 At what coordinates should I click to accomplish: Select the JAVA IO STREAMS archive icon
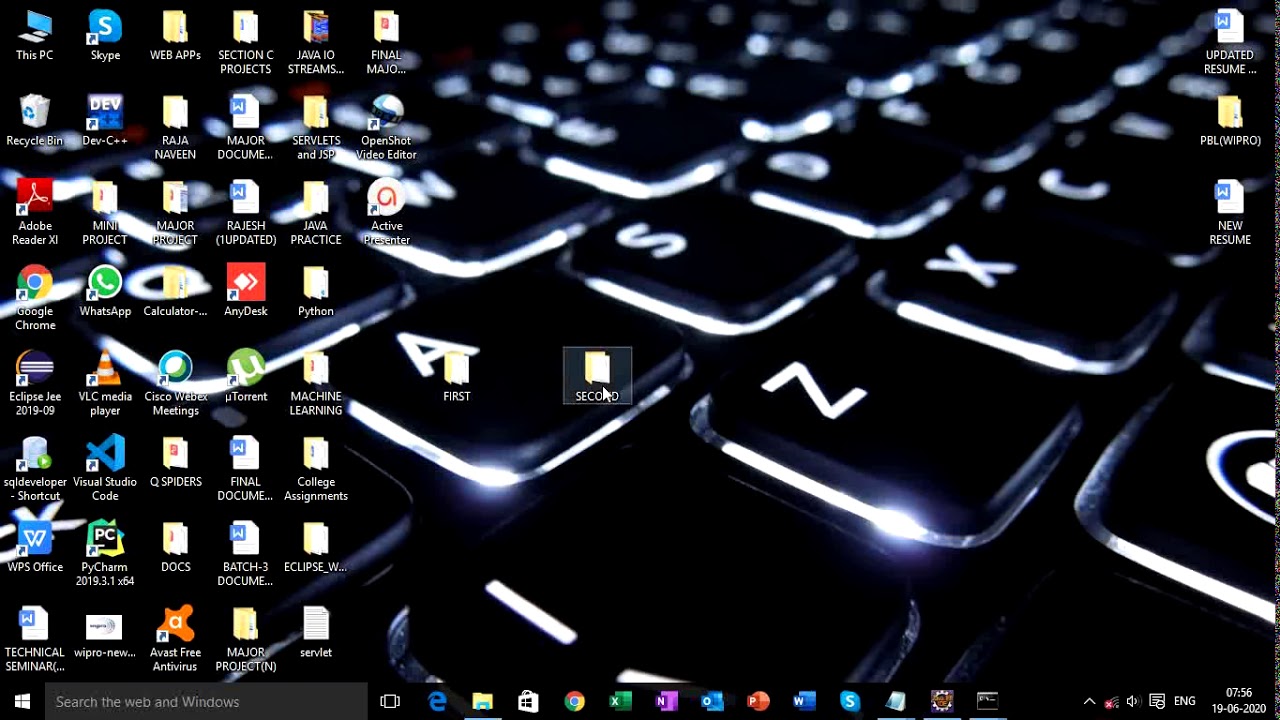[316, 43]
